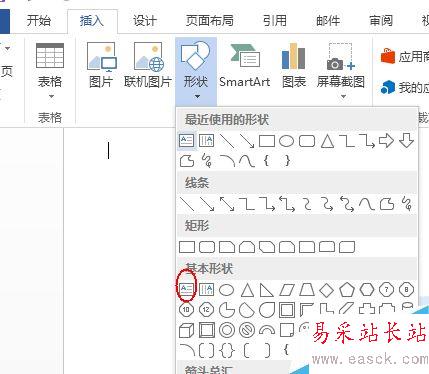
Task: Select the hexagon shape
Action: [x=367, y=290]
